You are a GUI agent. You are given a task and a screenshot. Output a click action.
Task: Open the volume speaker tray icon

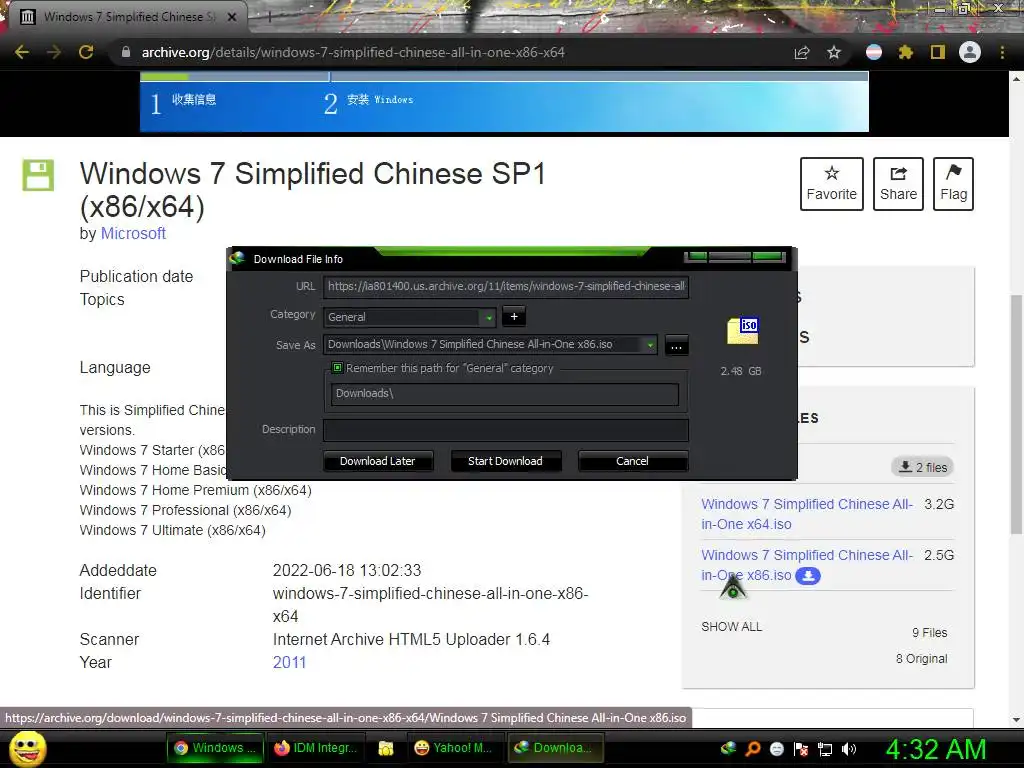click(849, 749)
